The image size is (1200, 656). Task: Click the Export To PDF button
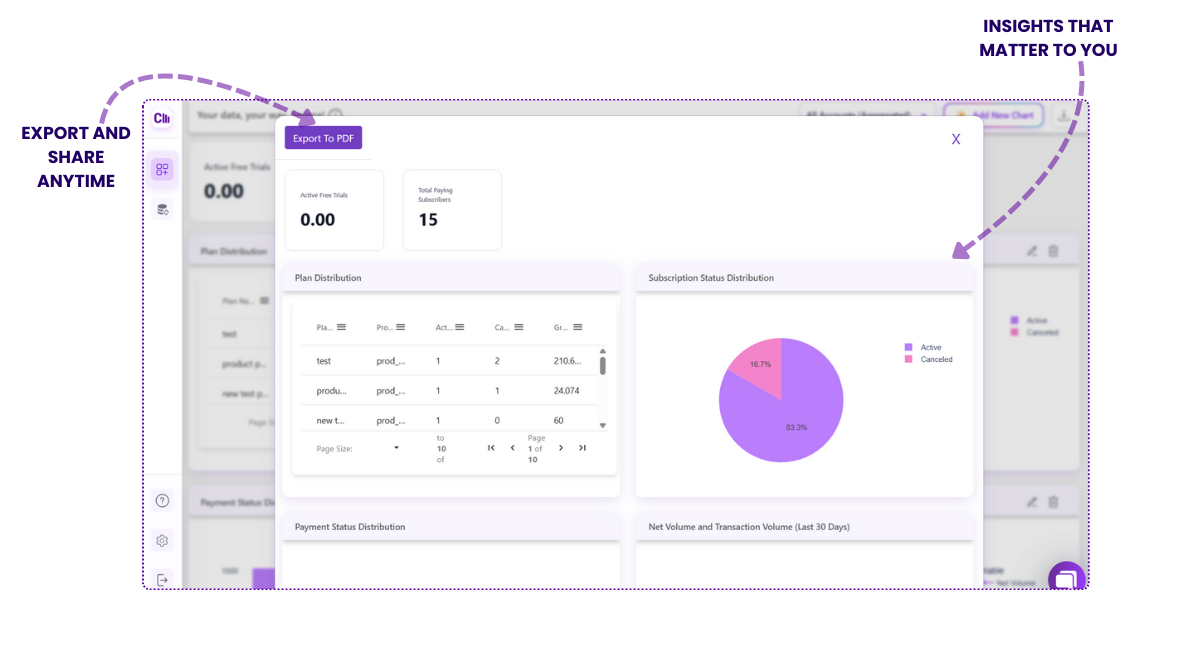click(322, 137)
